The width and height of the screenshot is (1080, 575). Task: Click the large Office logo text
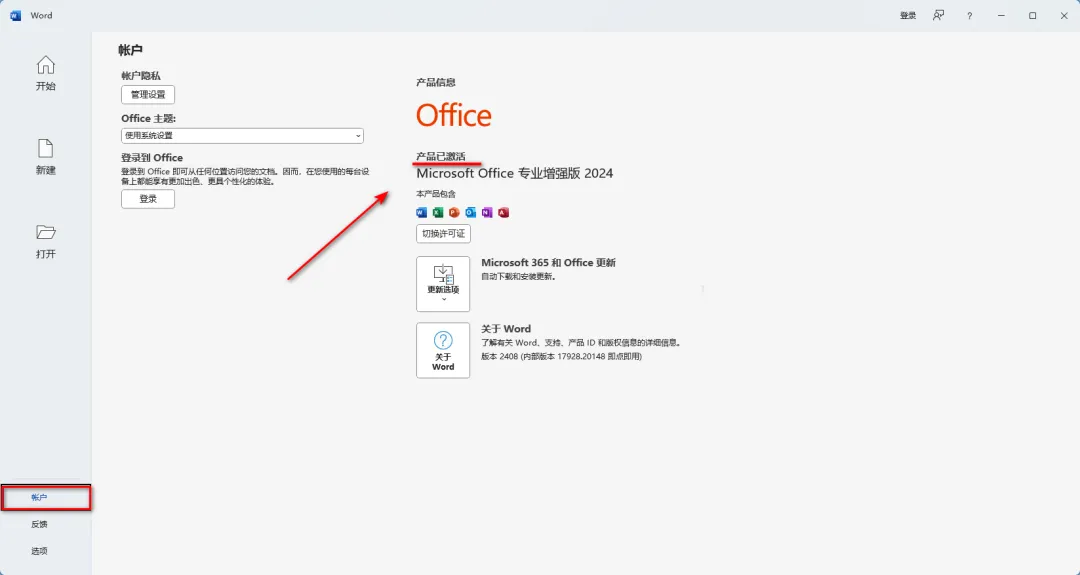coord(454,115)
